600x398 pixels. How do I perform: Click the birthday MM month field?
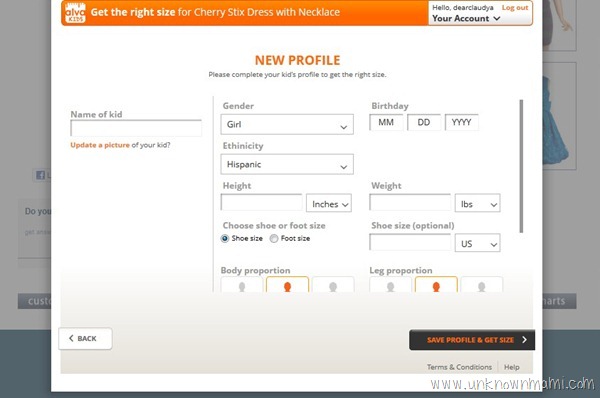[x=386, y=122]
